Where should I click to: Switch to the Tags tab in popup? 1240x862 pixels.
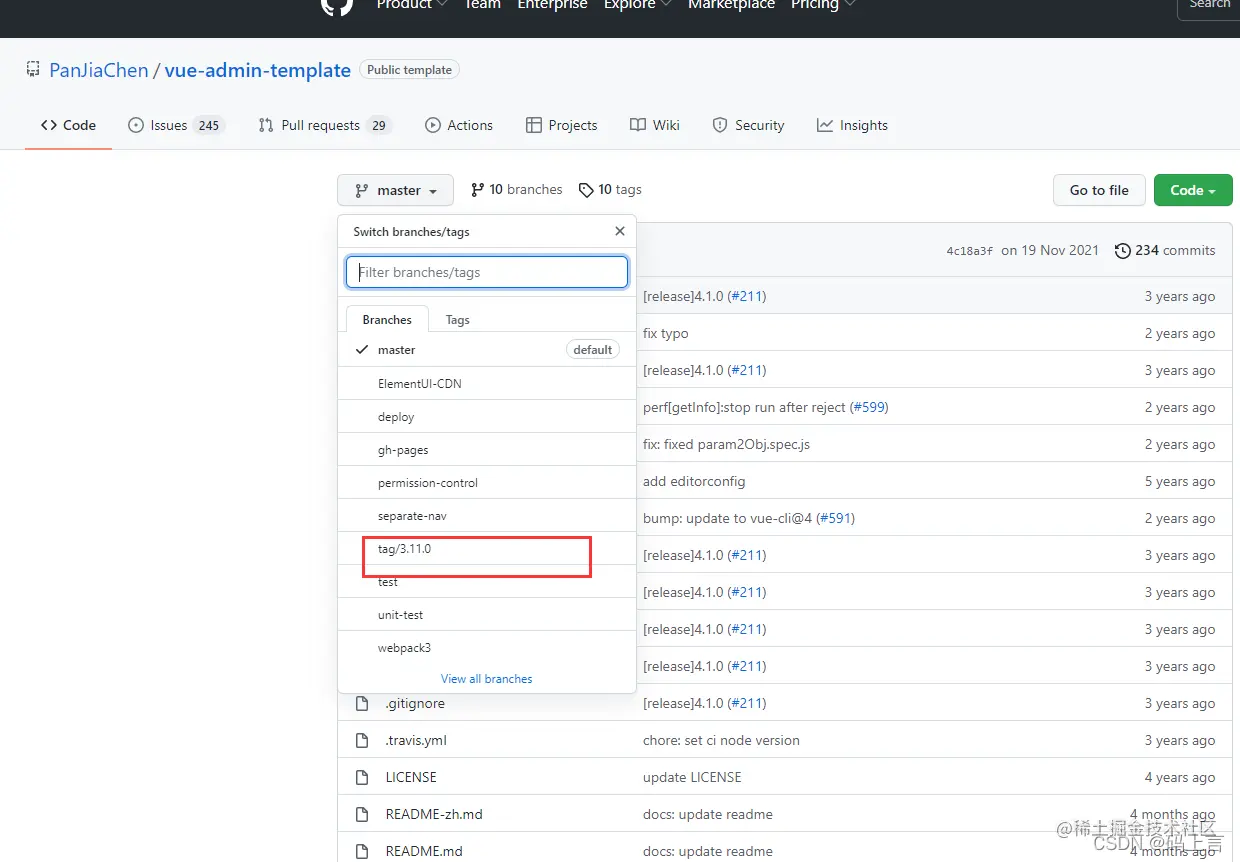458,320
